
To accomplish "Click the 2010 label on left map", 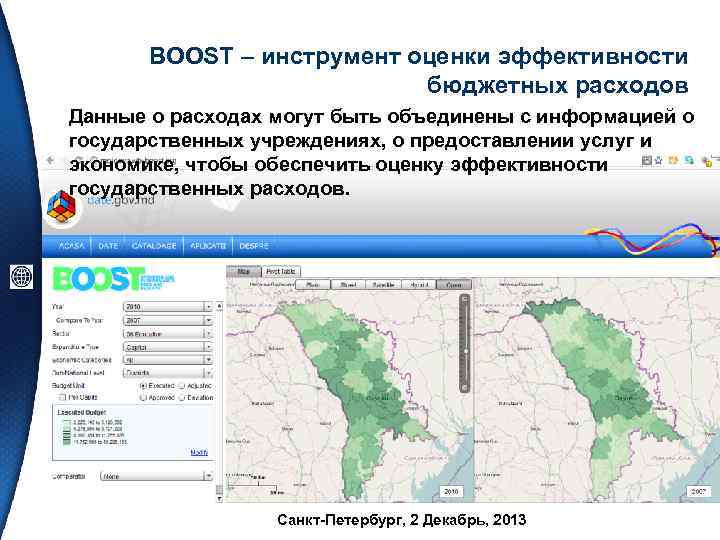I will click(451, 491).
